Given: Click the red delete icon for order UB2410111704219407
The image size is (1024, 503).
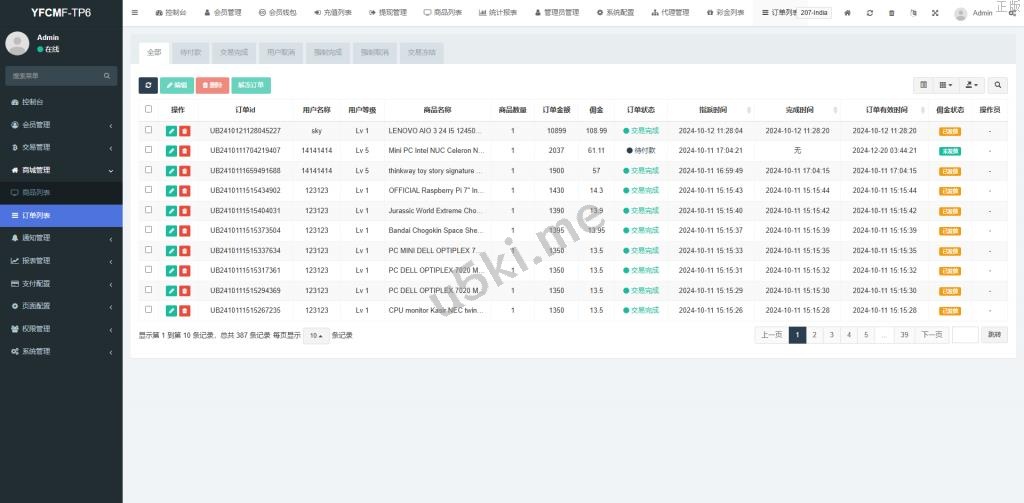Looking at the screenshot, I should pos(184,151).
